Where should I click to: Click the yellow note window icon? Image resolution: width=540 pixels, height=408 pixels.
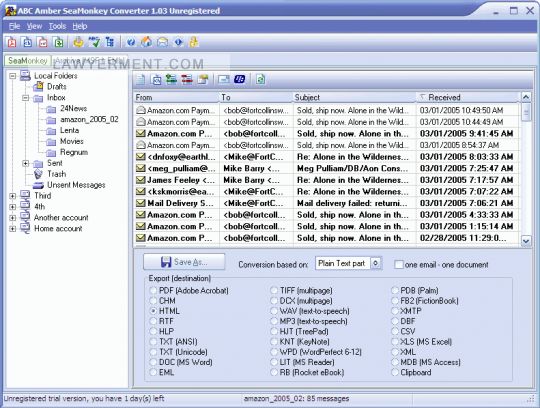(203, 80)
